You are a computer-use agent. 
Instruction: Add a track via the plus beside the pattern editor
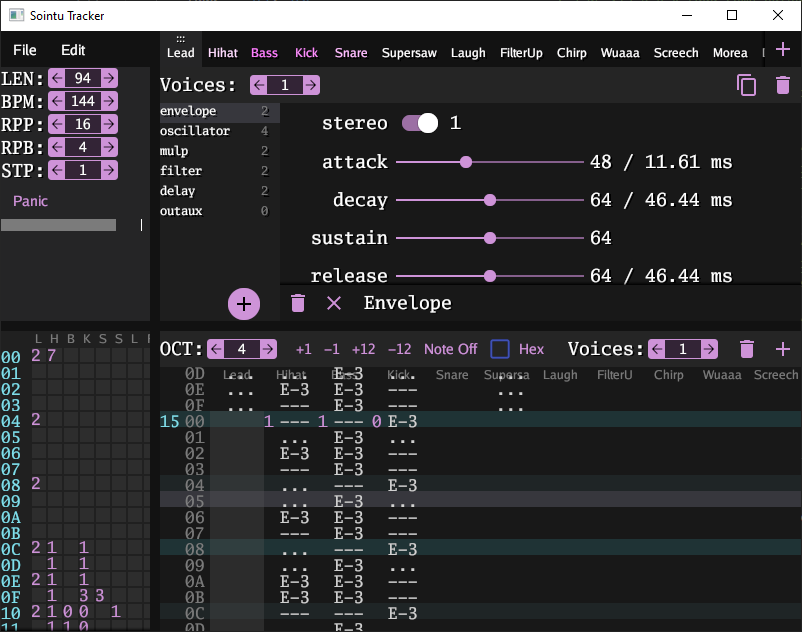click(x=783, y=349)
